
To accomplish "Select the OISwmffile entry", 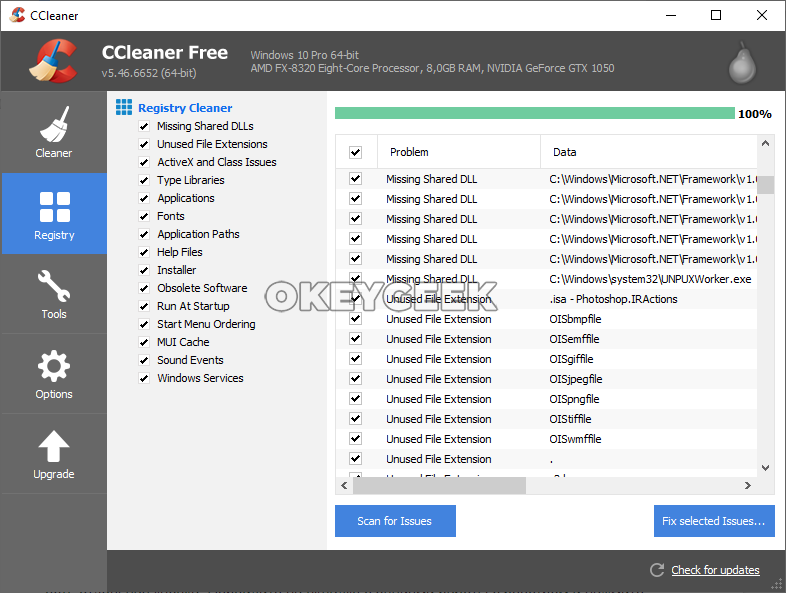I will [x=546, y=439].
